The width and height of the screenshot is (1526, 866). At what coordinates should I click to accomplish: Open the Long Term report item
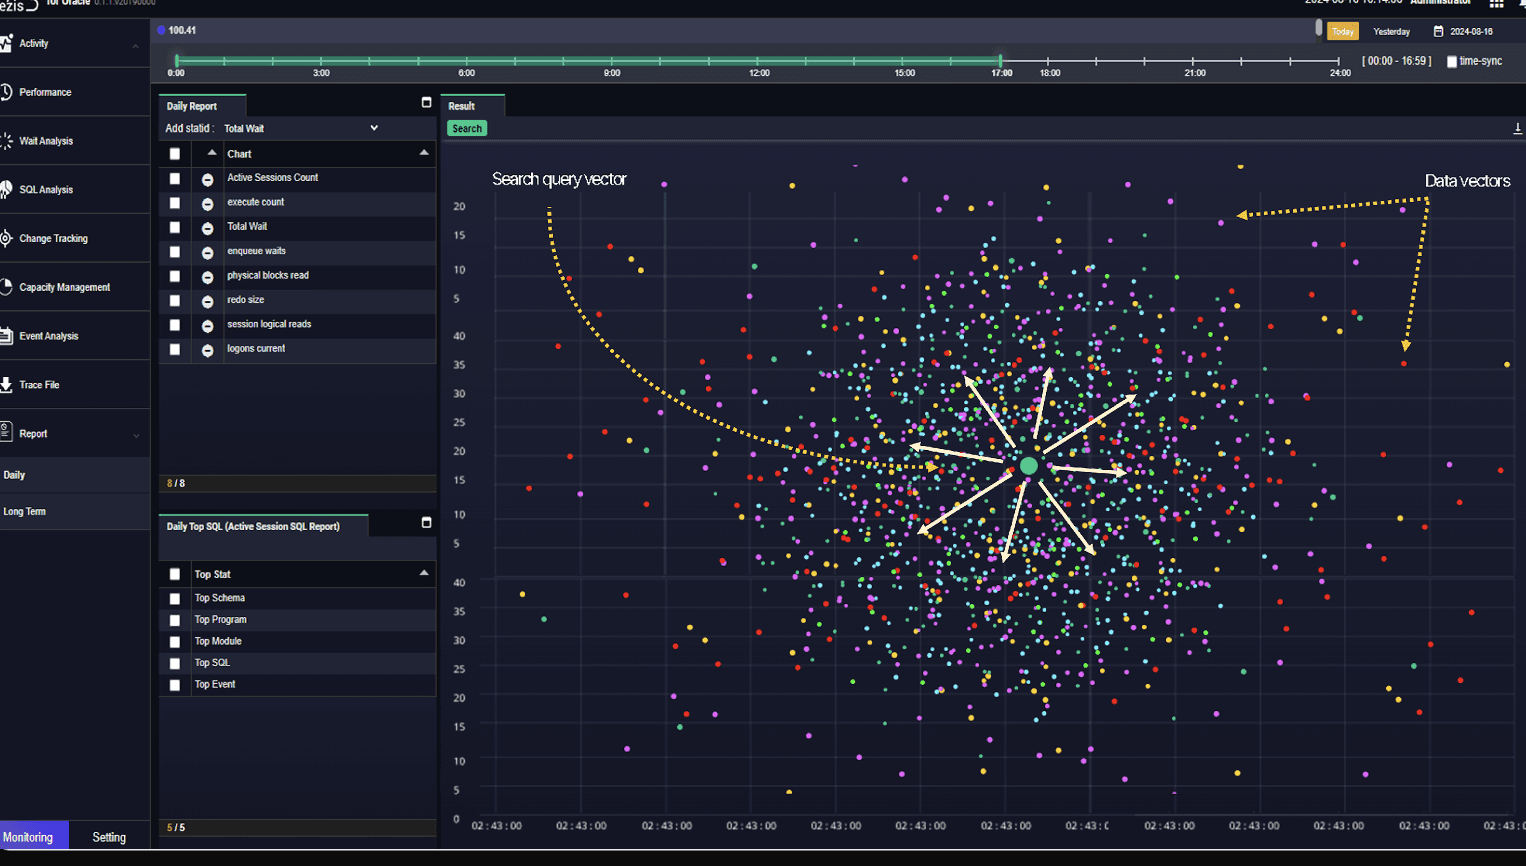[75, 511]
